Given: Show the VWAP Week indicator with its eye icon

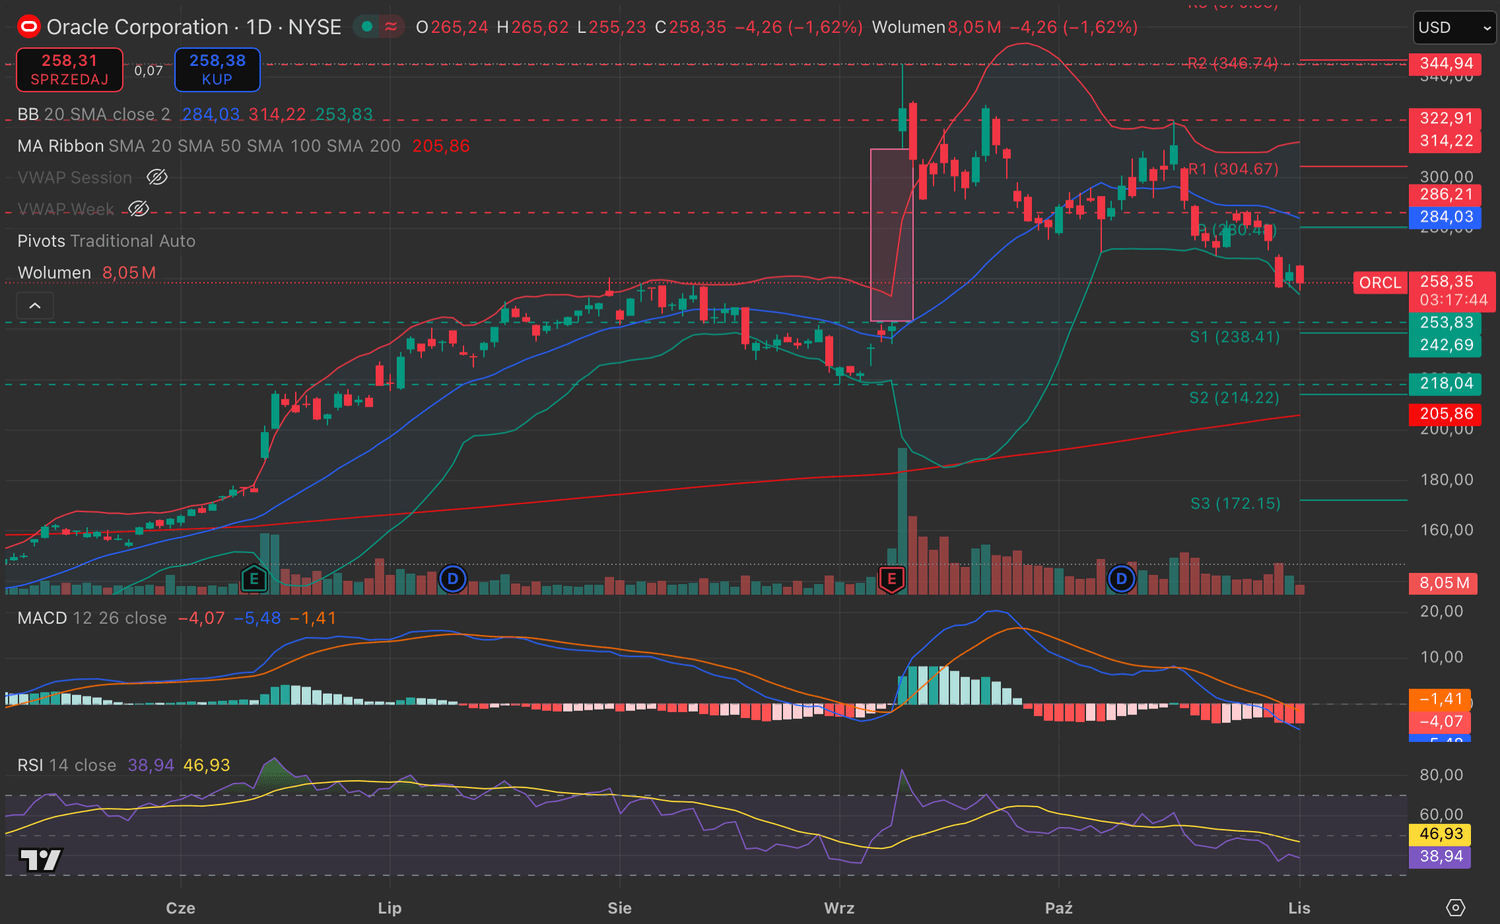Looking at the screenshot, I should [x=139, y=209].
